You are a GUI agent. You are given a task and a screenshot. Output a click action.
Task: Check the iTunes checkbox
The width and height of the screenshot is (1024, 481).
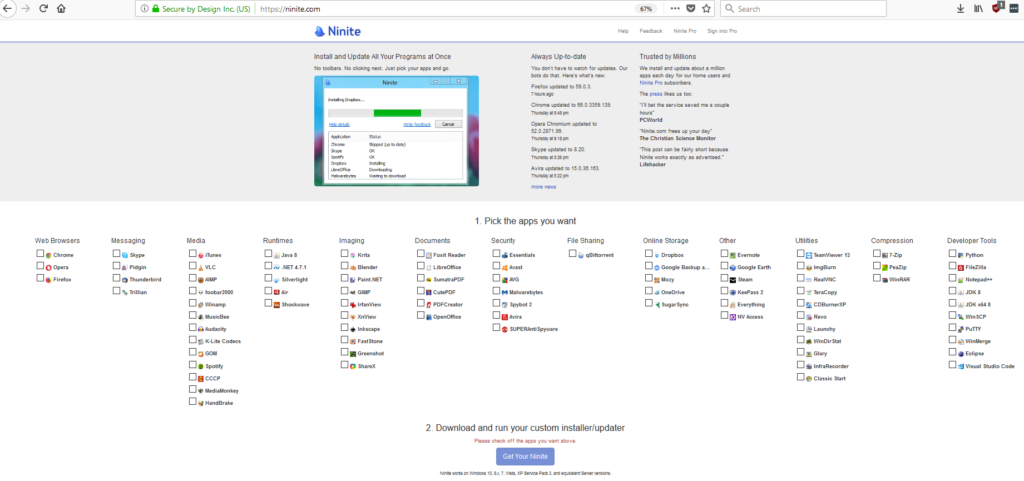(193, 254)
